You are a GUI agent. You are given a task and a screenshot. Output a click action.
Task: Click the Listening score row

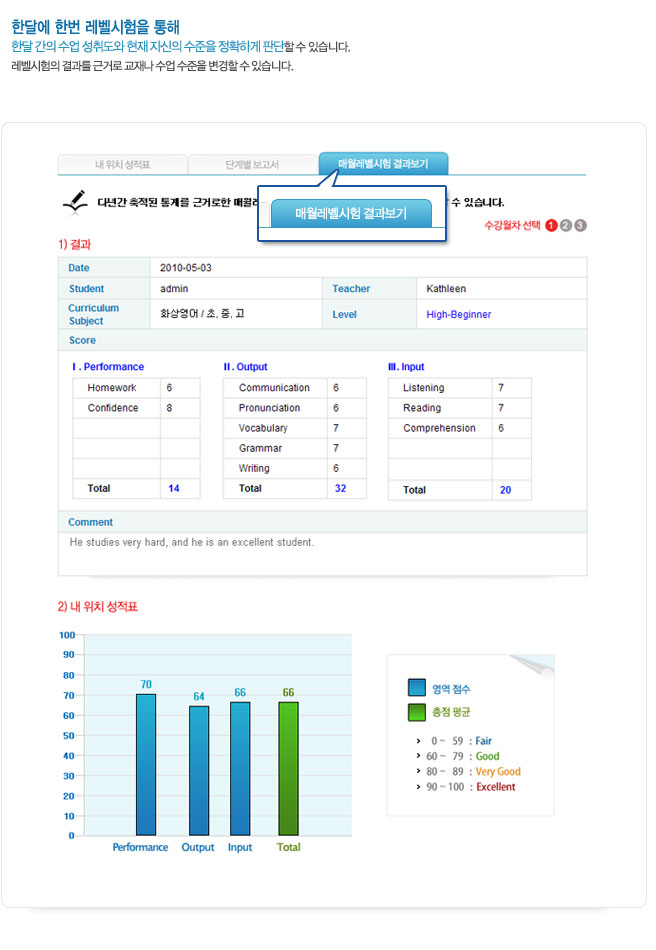[460, 388]
